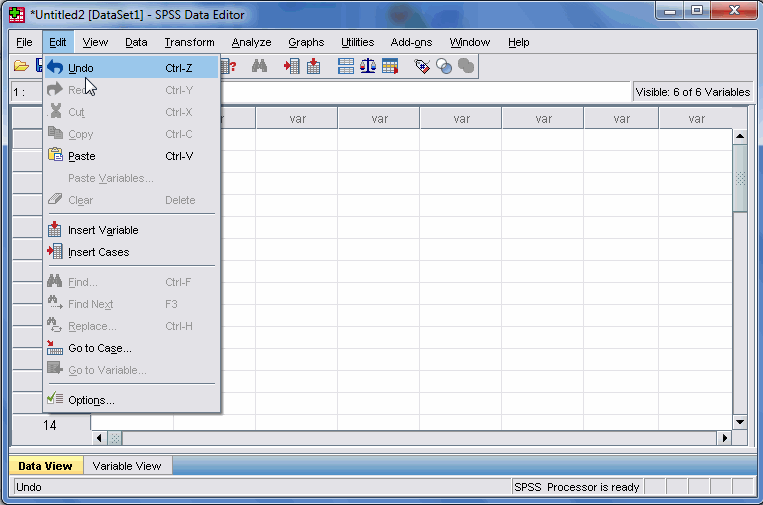Click the Find binoculars icon in the toolbar

pyautogui.click(x=259, y=66)
